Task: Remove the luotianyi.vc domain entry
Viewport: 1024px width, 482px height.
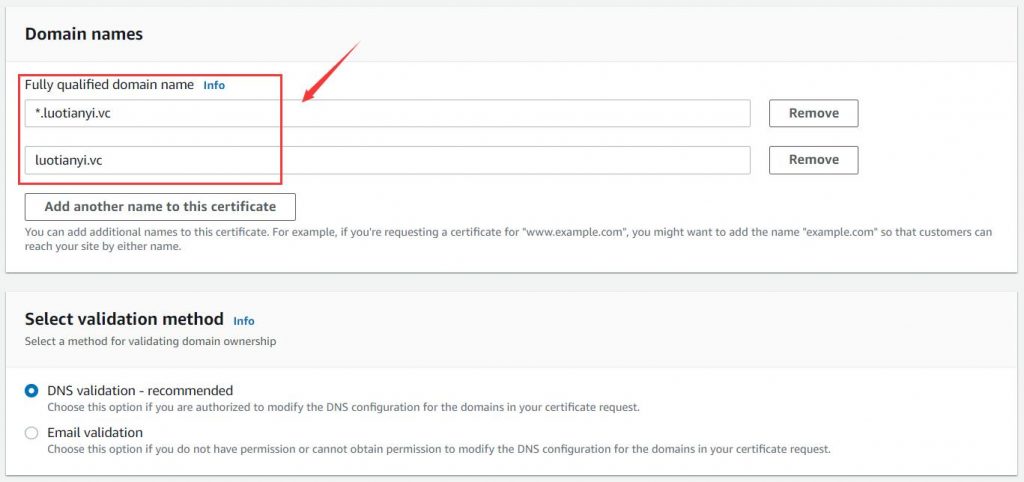Action: (x=813, y=160)
